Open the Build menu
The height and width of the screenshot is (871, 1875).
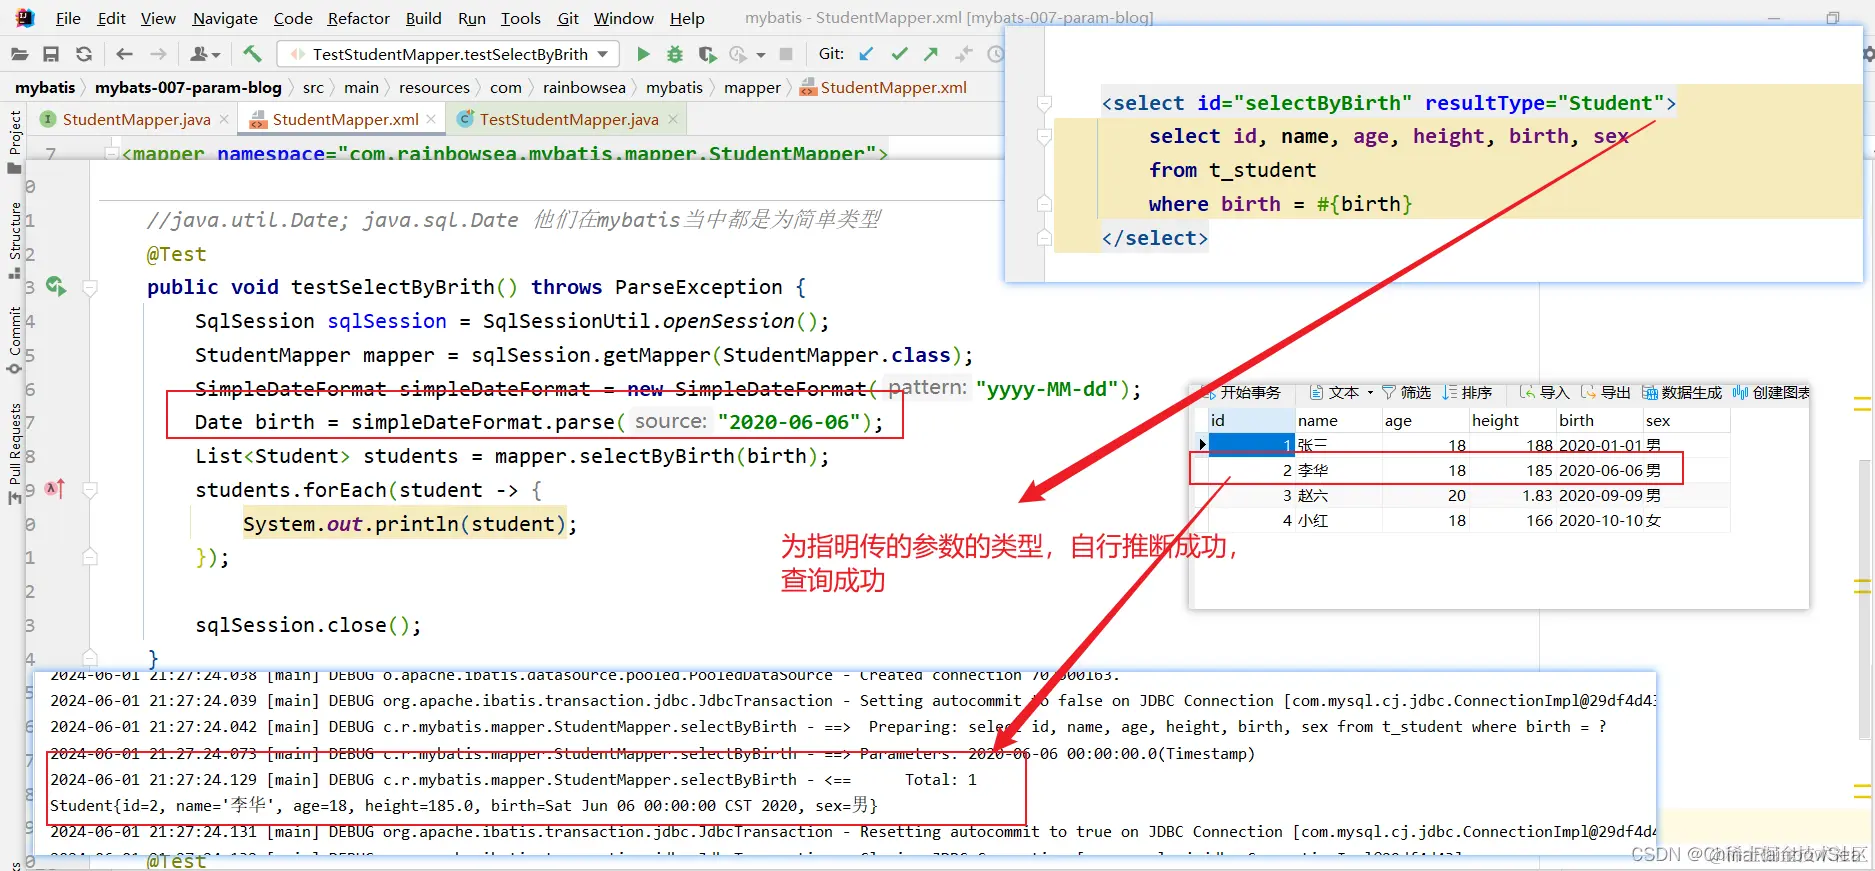pos(423,18)
